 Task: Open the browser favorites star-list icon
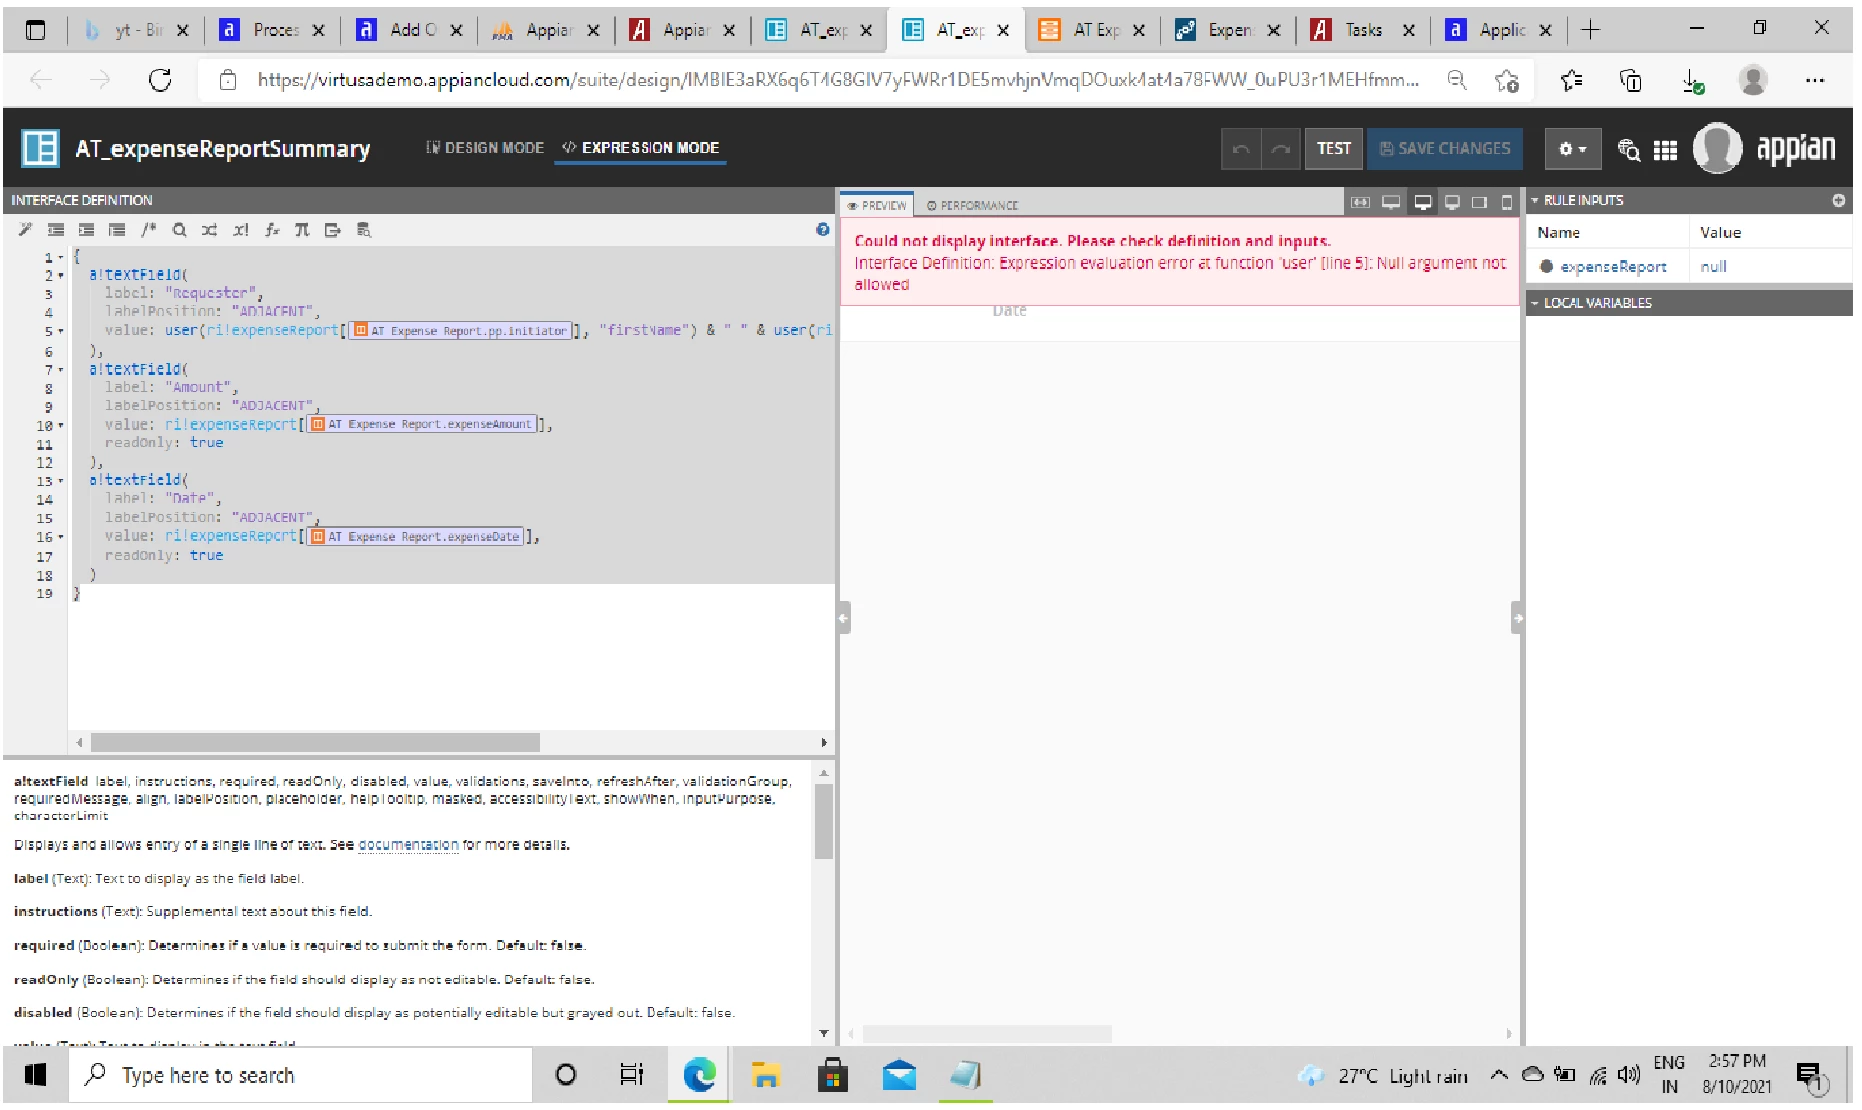(1571, 80)
